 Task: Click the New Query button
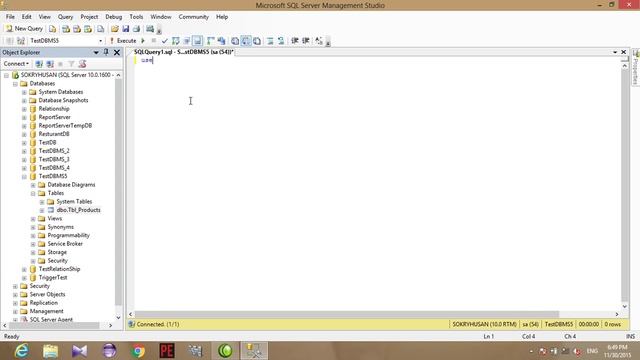point(24,29)
